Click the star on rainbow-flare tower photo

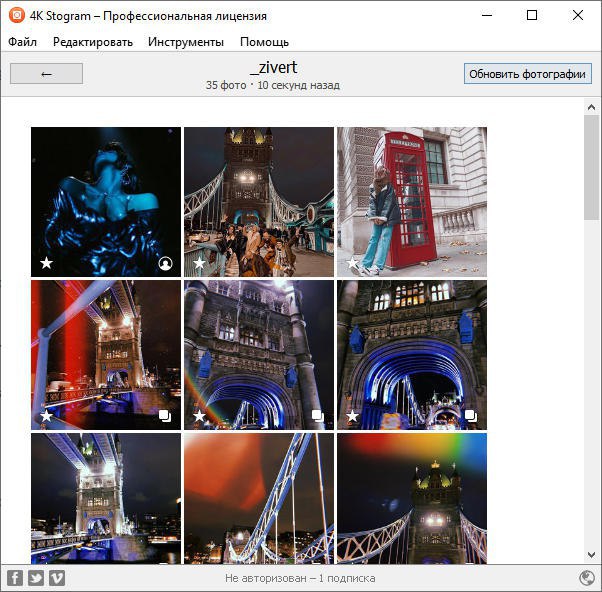pos(199,415)
